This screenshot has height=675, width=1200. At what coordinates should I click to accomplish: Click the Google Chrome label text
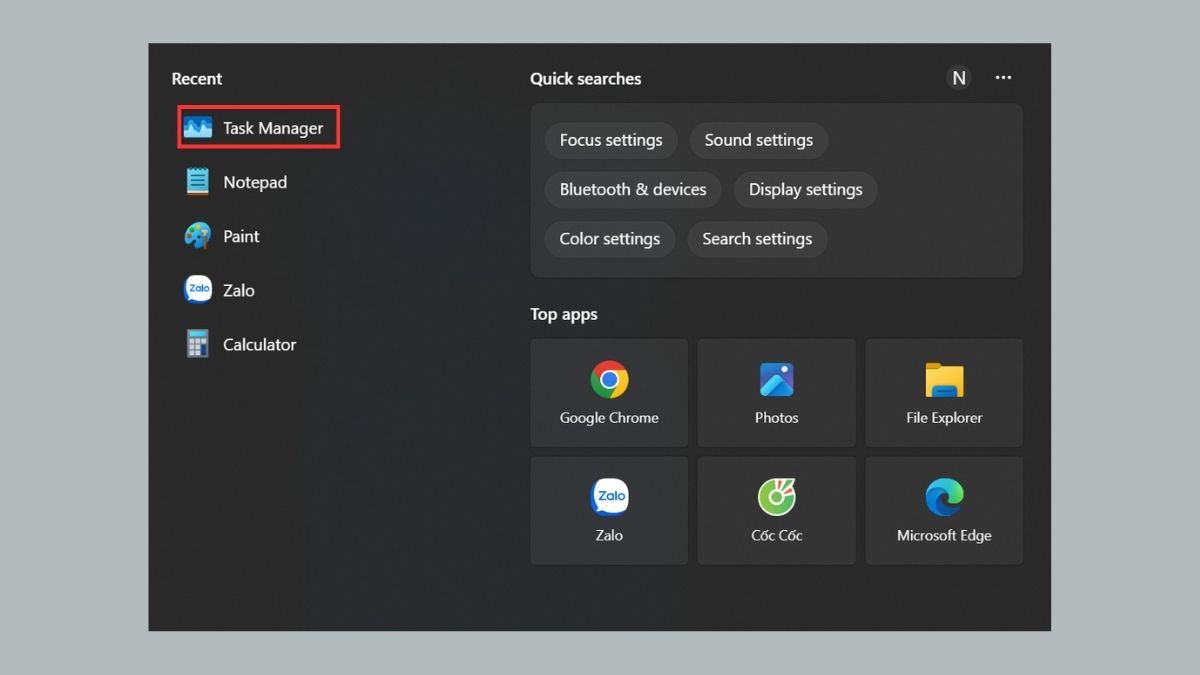tap(609, 418)
